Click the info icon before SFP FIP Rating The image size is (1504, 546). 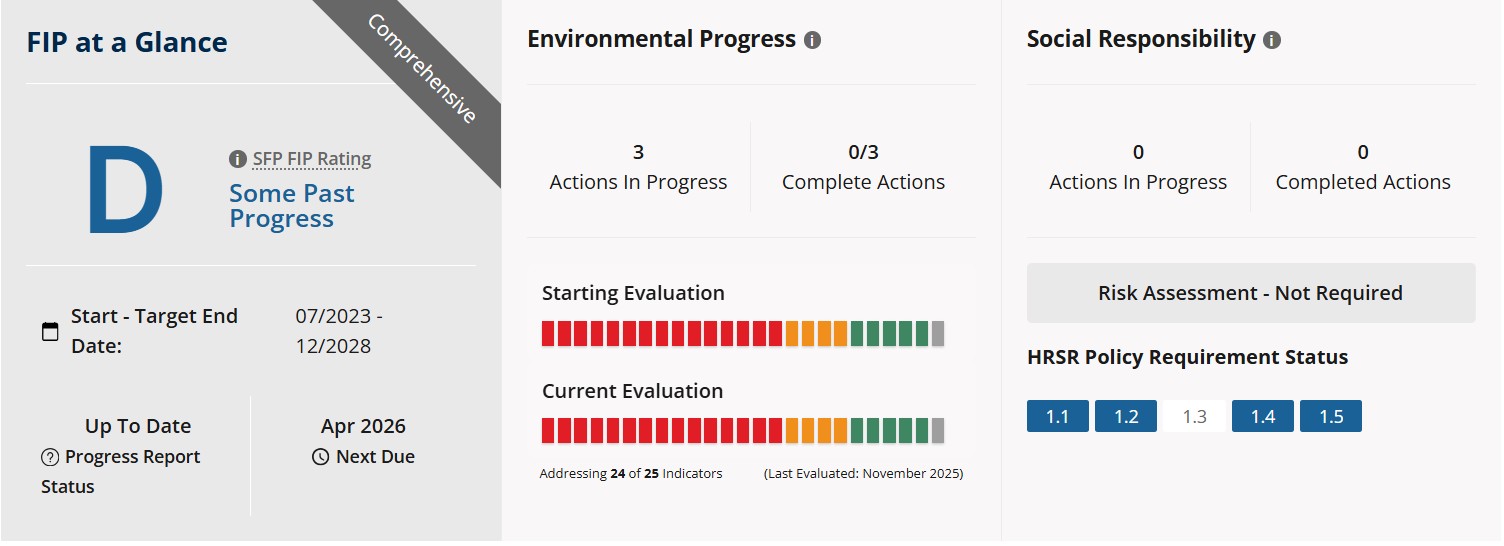pyautogui.click(x=237, y=159)
